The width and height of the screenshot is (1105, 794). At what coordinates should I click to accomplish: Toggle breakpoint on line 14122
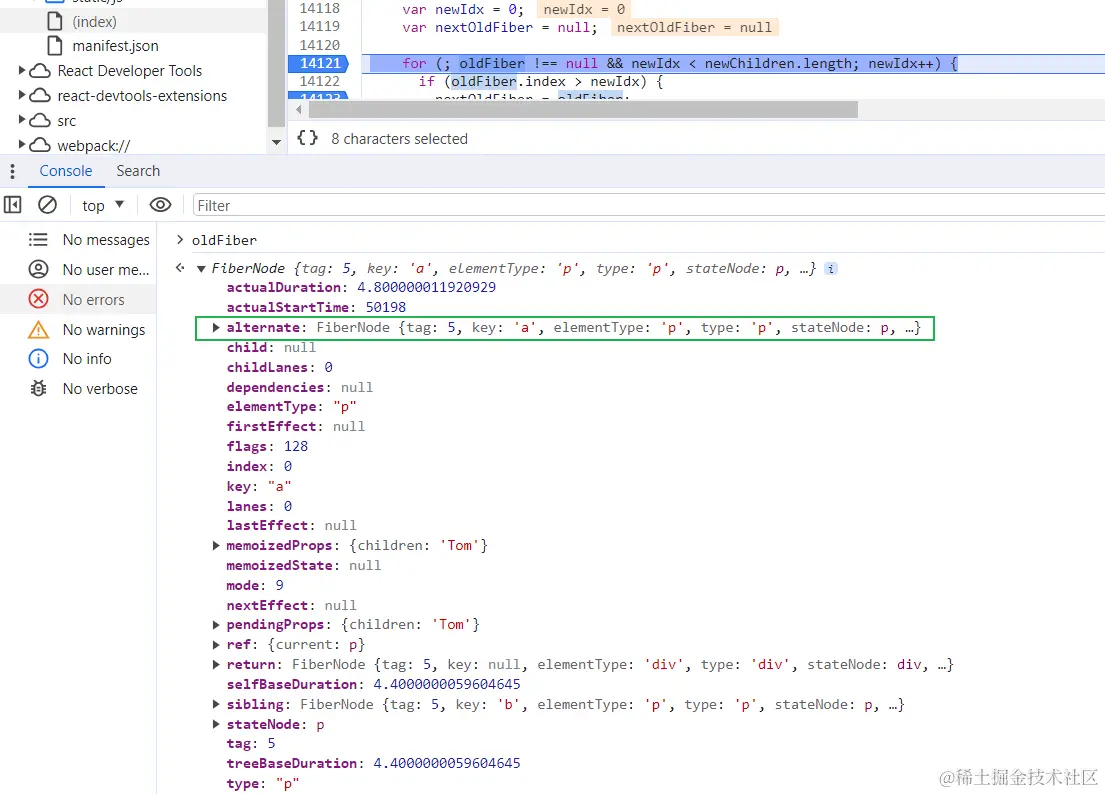(320, 82)
